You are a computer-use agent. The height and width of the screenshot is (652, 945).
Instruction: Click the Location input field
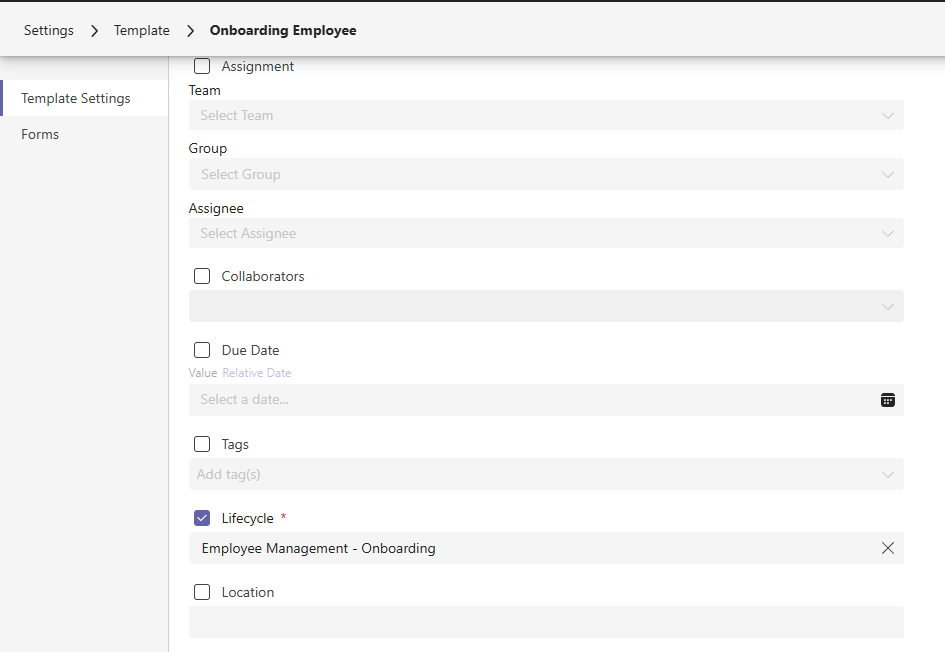pos(545,622)
